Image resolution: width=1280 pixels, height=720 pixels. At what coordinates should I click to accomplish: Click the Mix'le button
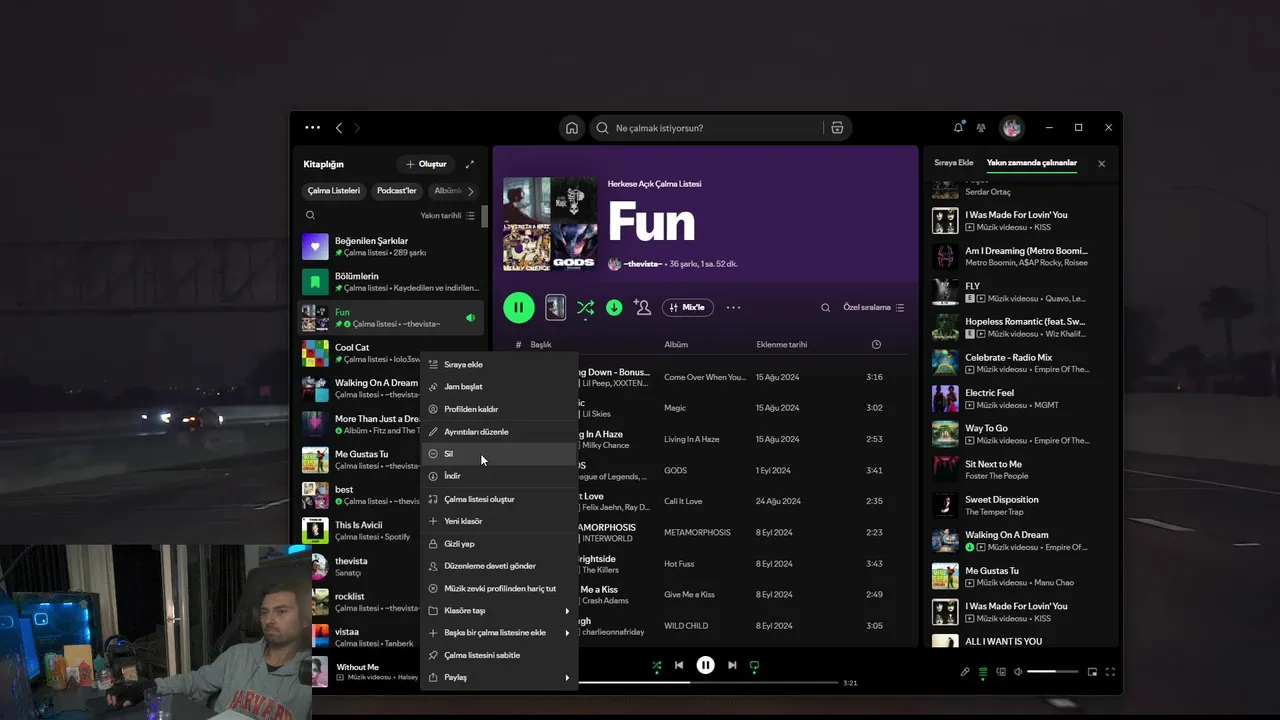pos(687,307)
